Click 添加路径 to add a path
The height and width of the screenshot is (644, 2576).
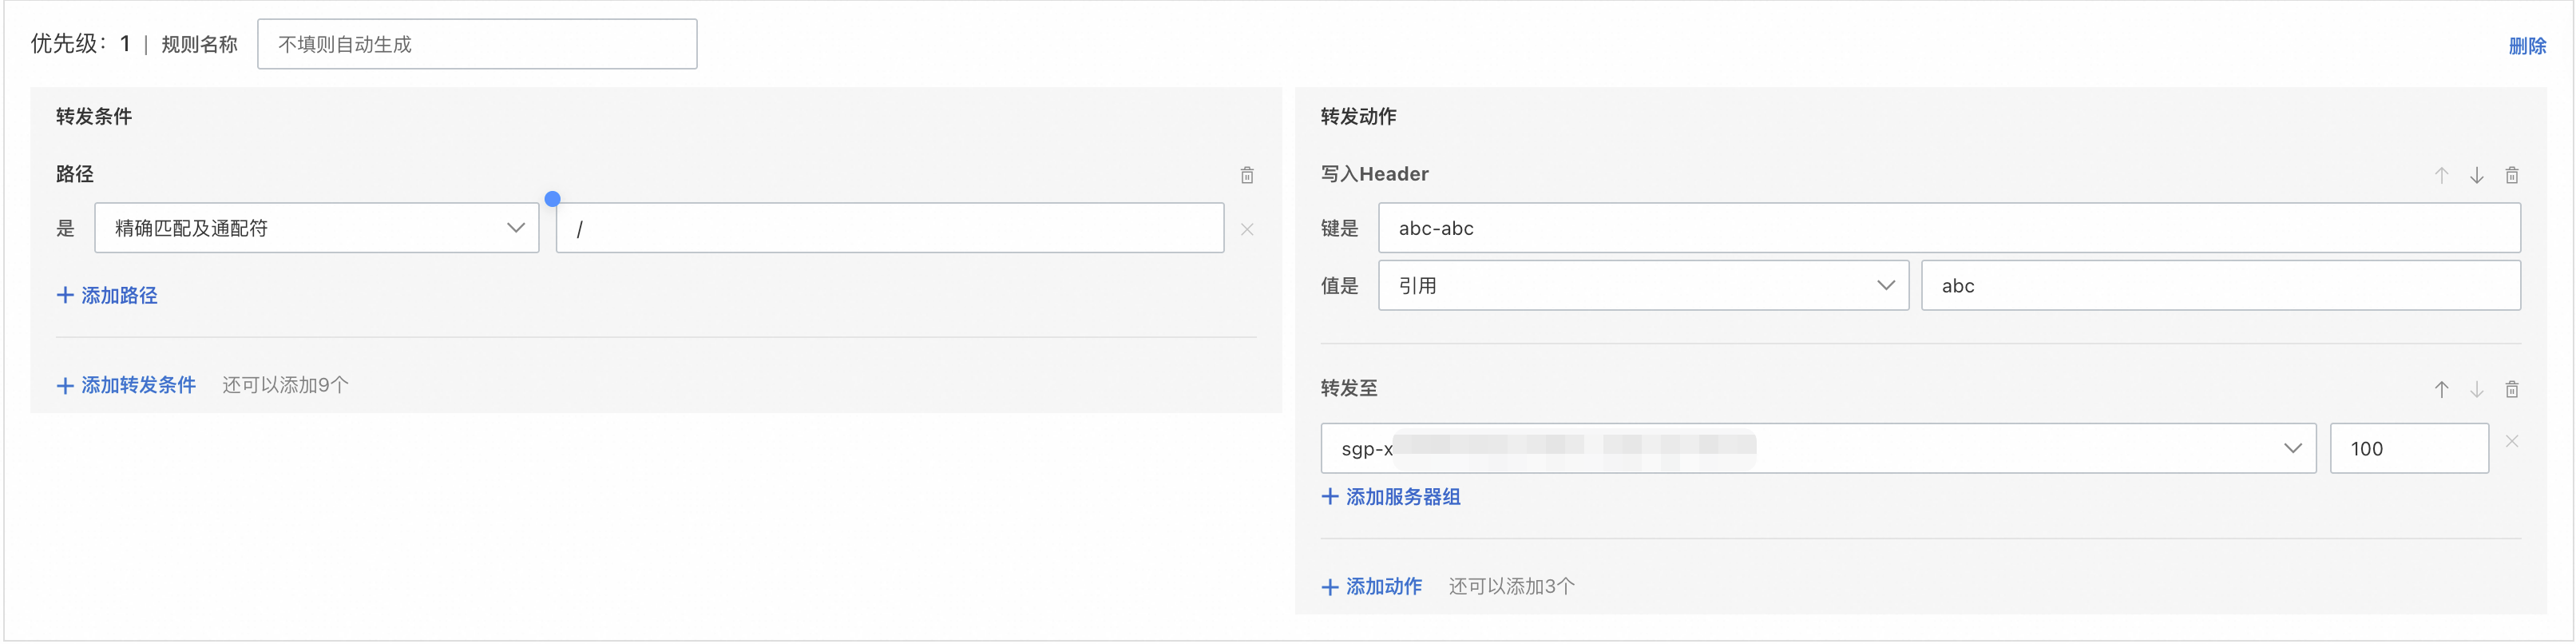[x=107, y=295]
